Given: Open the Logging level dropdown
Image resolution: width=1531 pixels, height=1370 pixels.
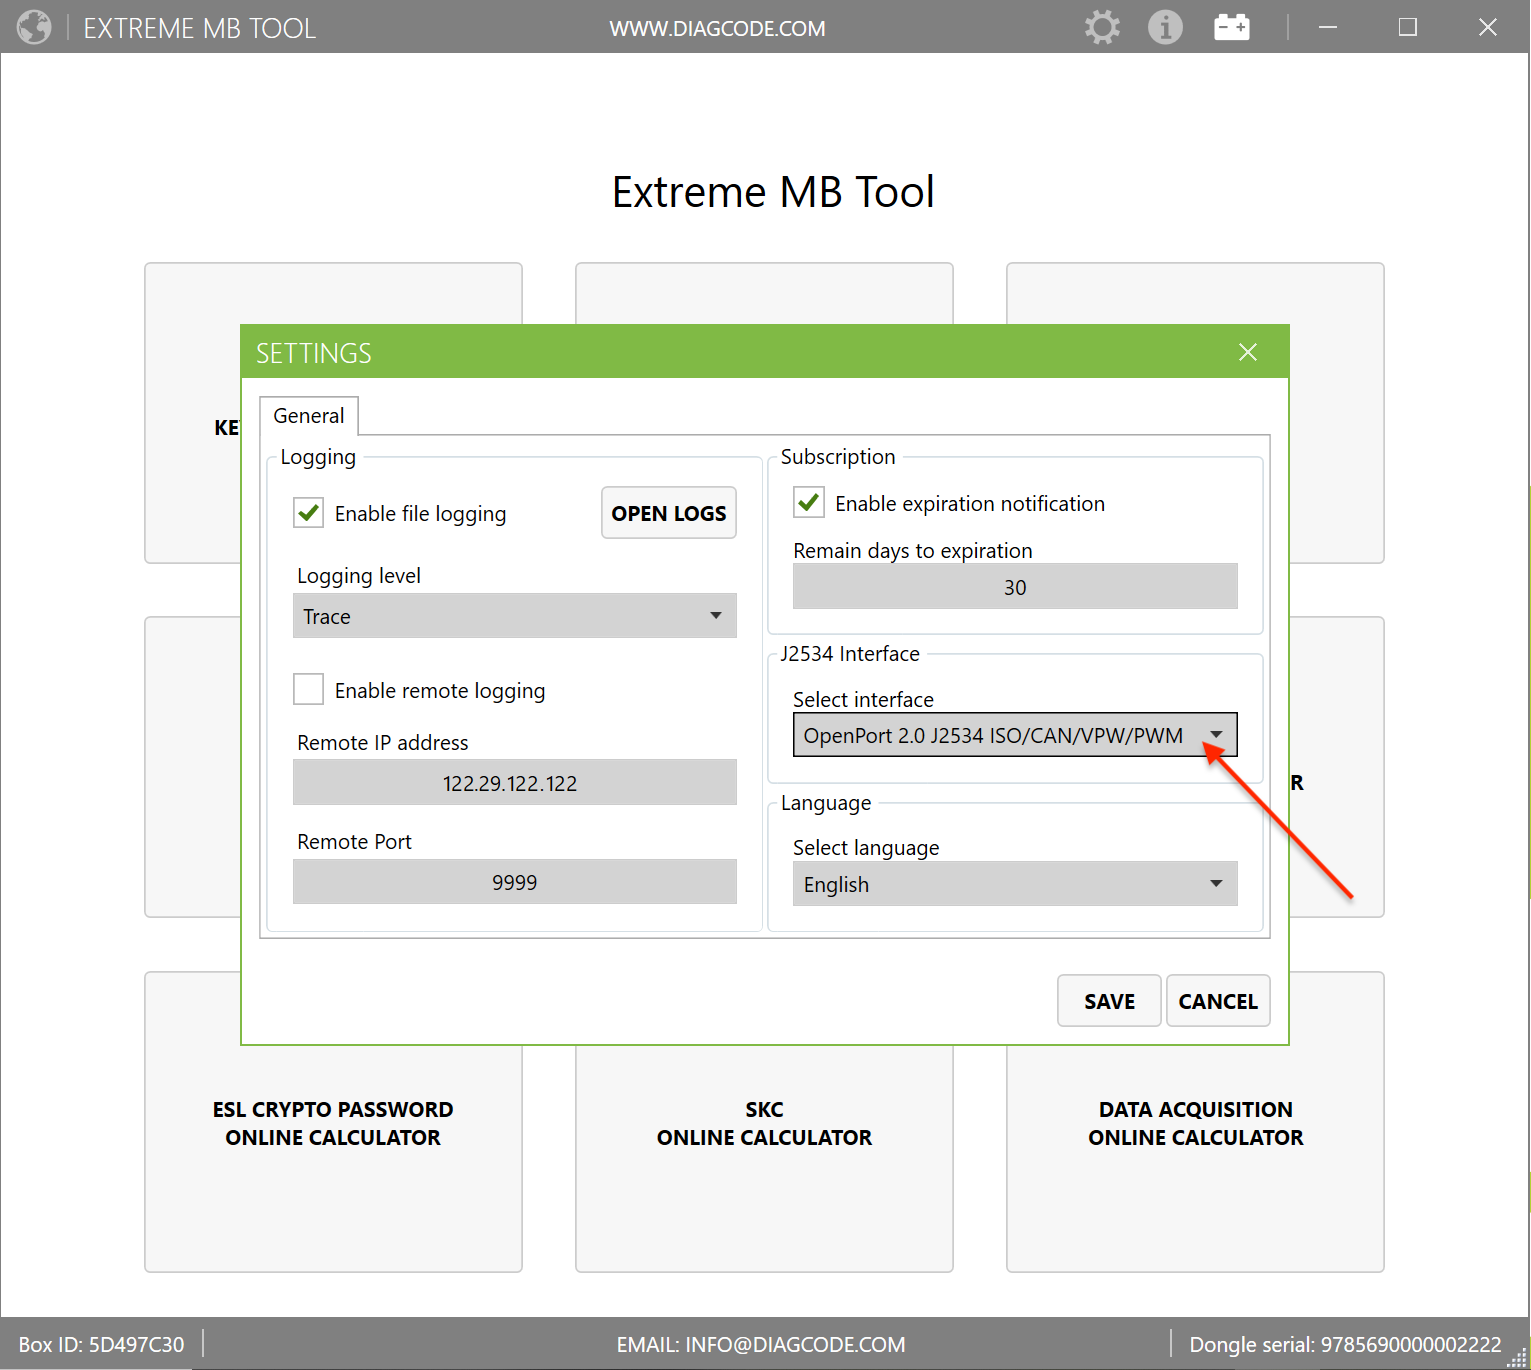Looking at the screenshot, I should click(x=514, y=616).
